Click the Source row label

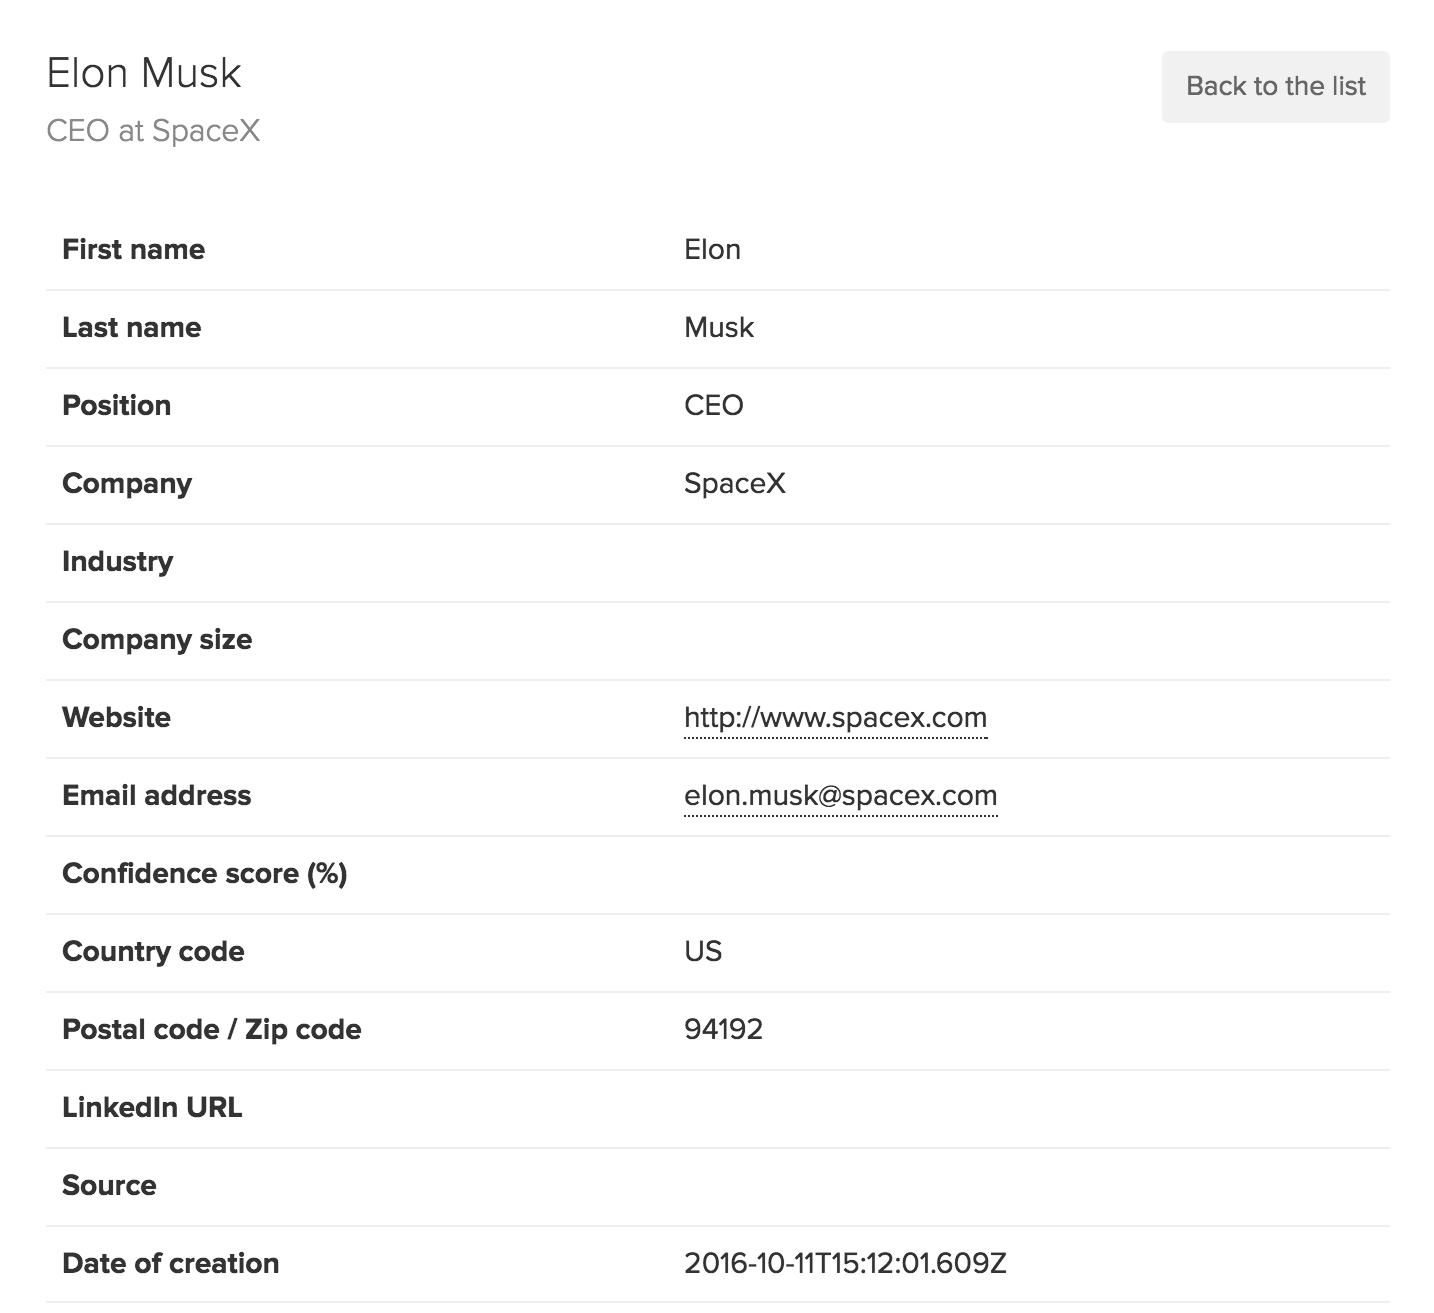[x=109, y=1186]
